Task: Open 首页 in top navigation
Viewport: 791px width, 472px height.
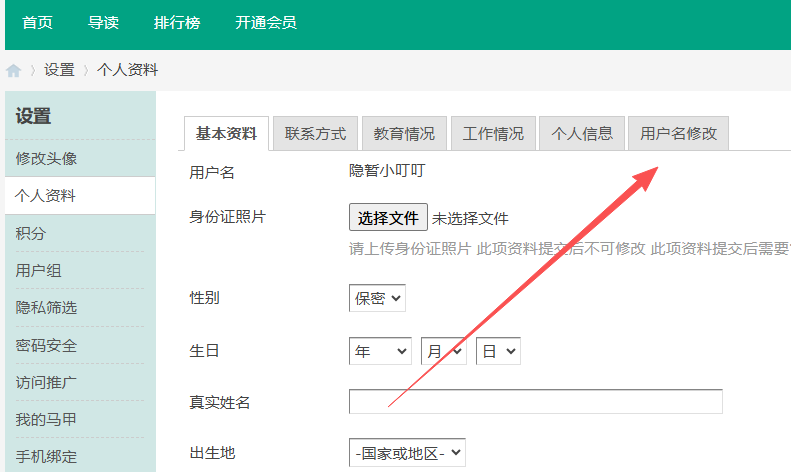Action: click(x=38, y=22)
